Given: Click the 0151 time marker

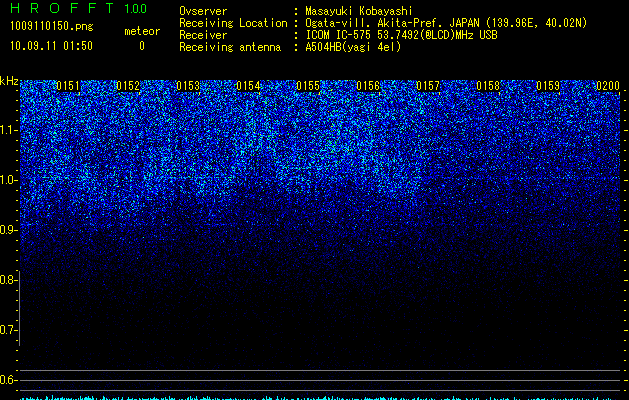Looking at the screenshot, I should pyautogui.click(x=68, y=86).
